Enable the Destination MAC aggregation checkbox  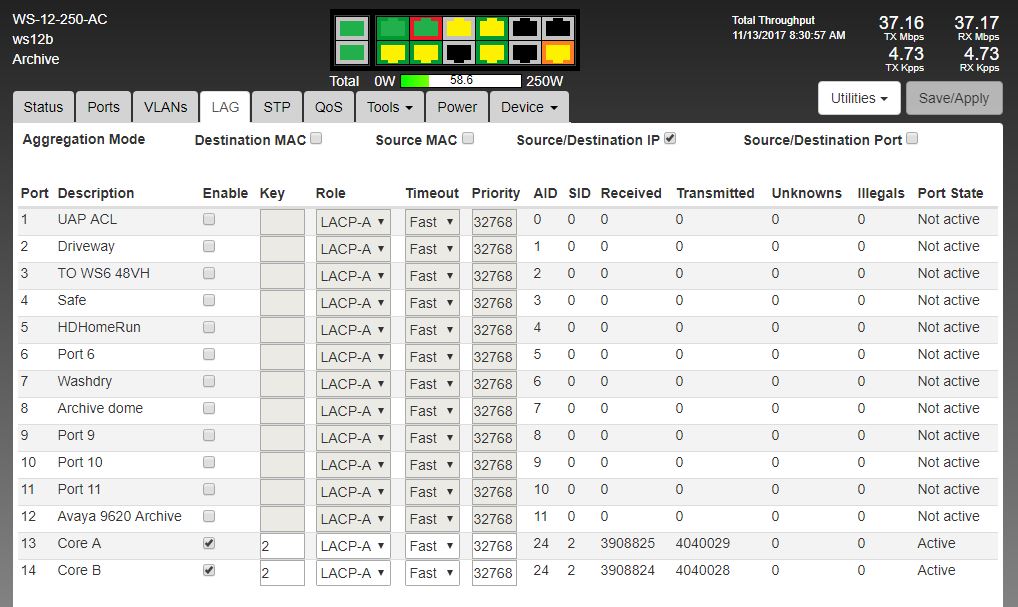coord(316,139)
